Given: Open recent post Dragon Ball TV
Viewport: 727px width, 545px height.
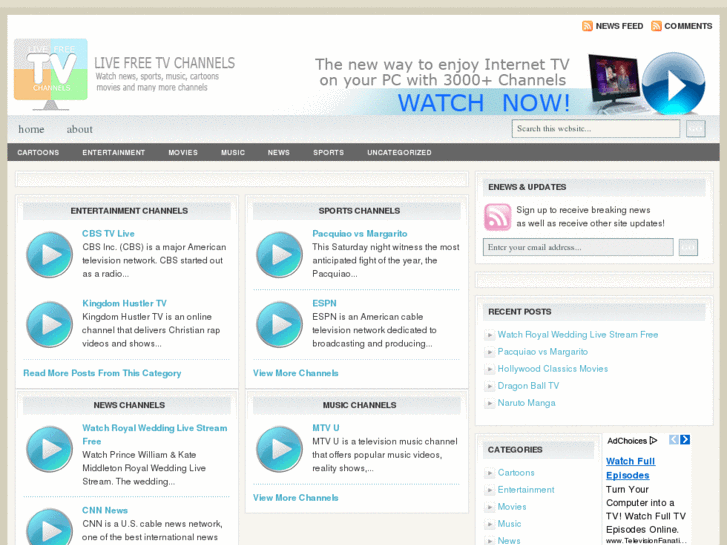Looking at the screenshot, I should pos(528,386).
